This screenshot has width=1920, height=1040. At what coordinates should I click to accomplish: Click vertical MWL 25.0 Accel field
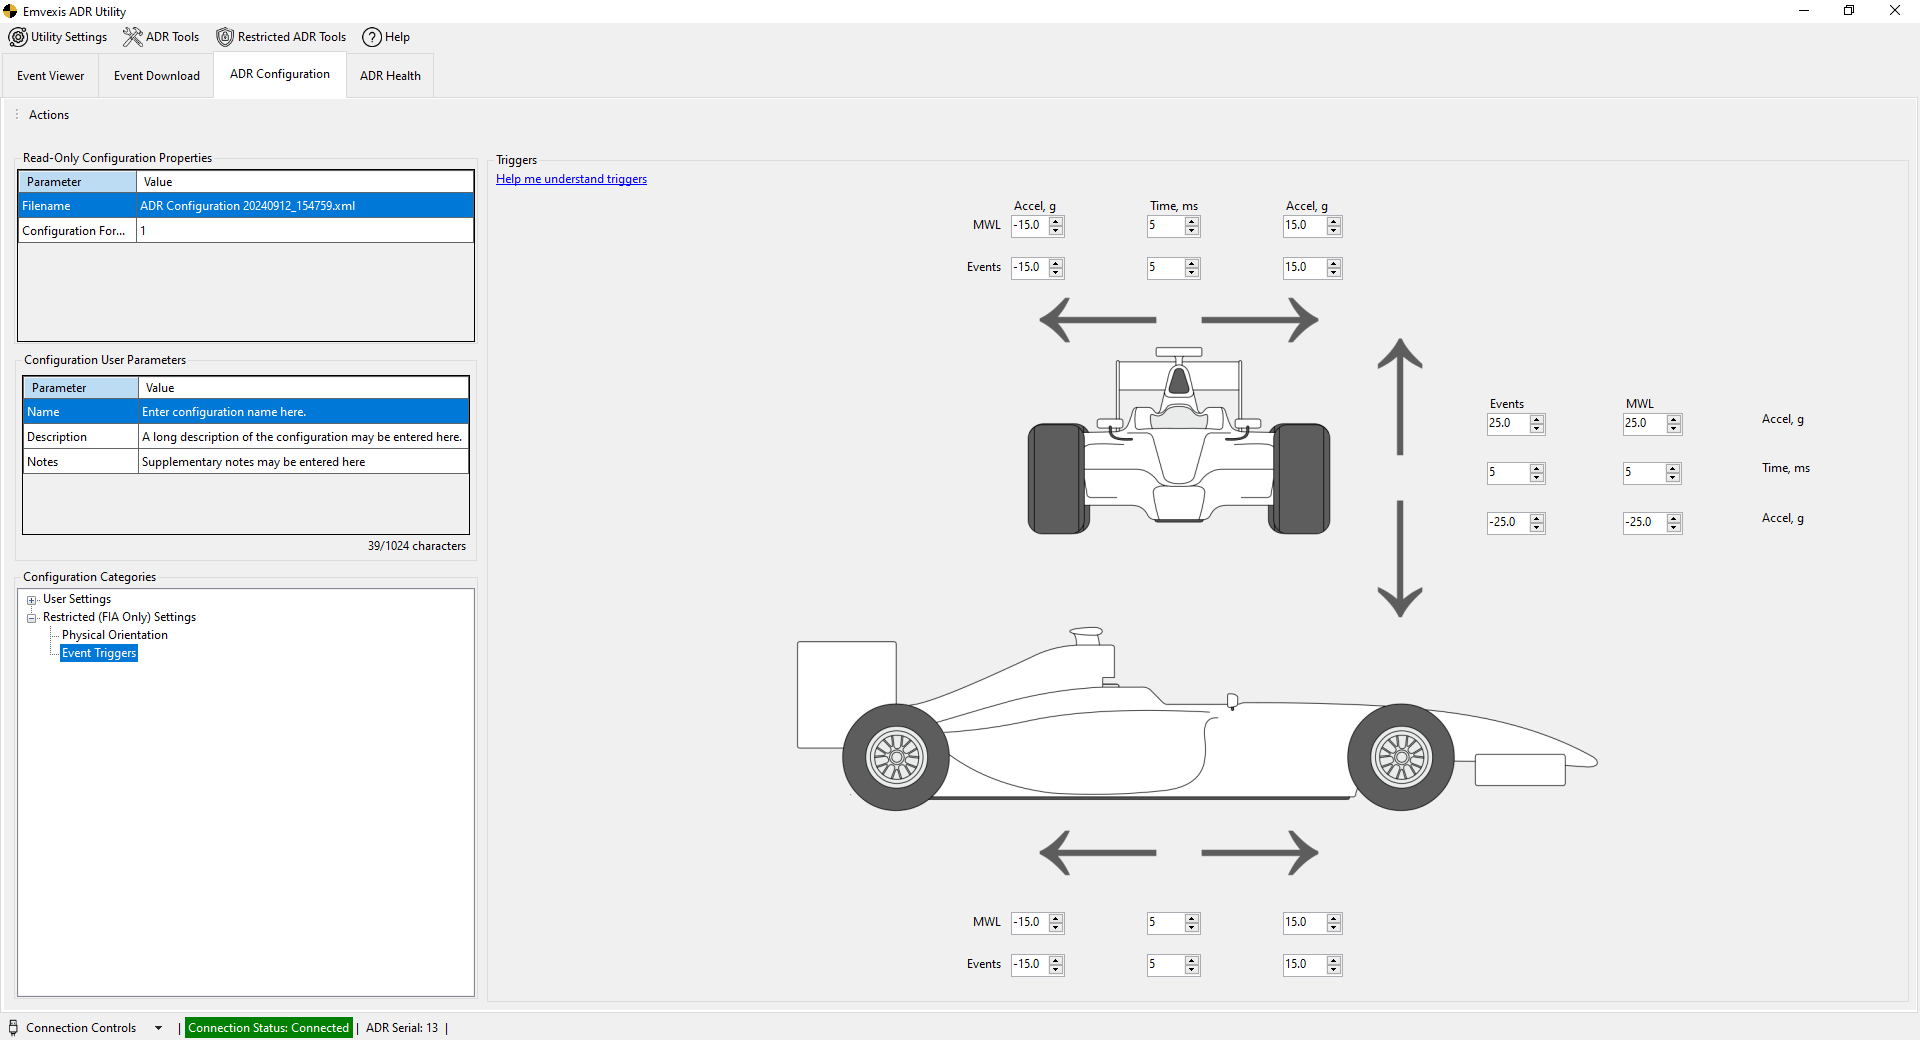point(1644,424)
